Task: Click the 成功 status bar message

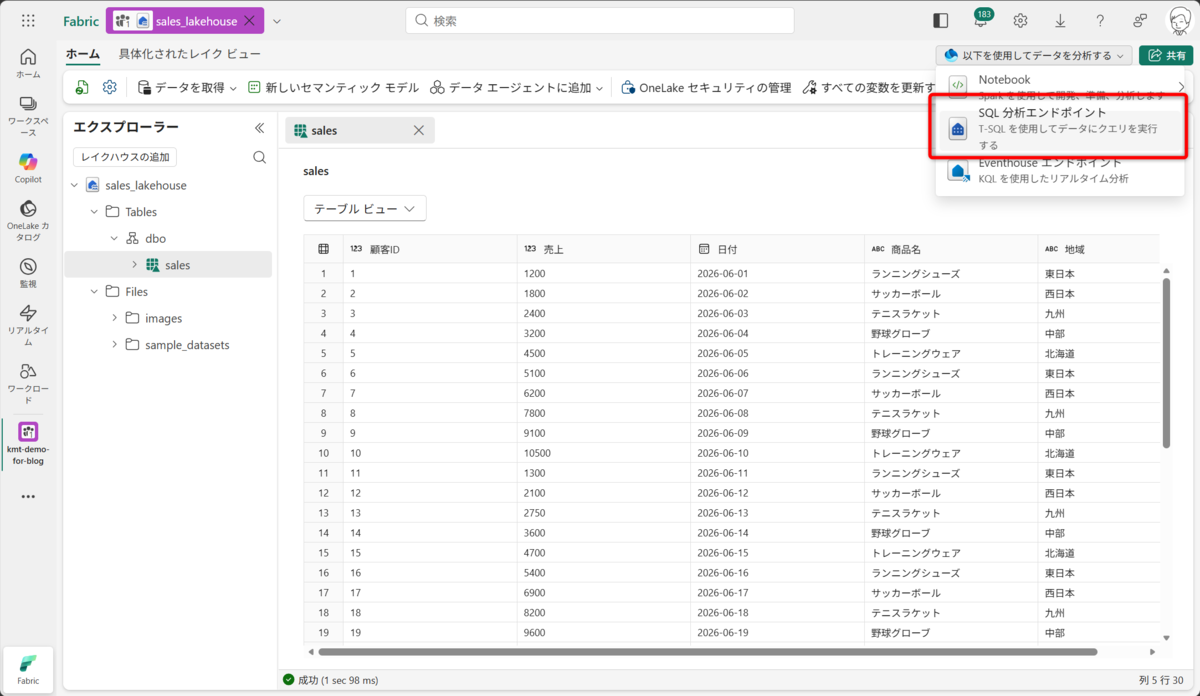Action: pos(330,680)
